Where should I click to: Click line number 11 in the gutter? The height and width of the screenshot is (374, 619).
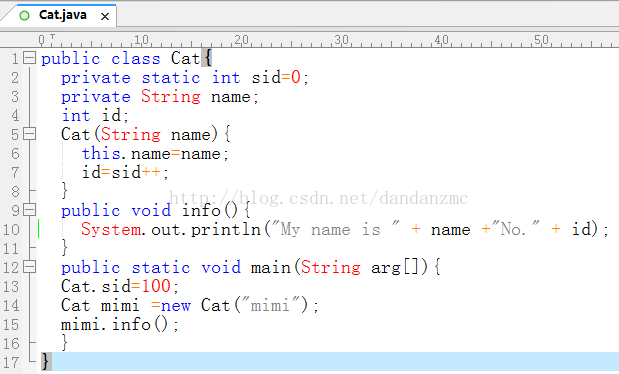11,248
